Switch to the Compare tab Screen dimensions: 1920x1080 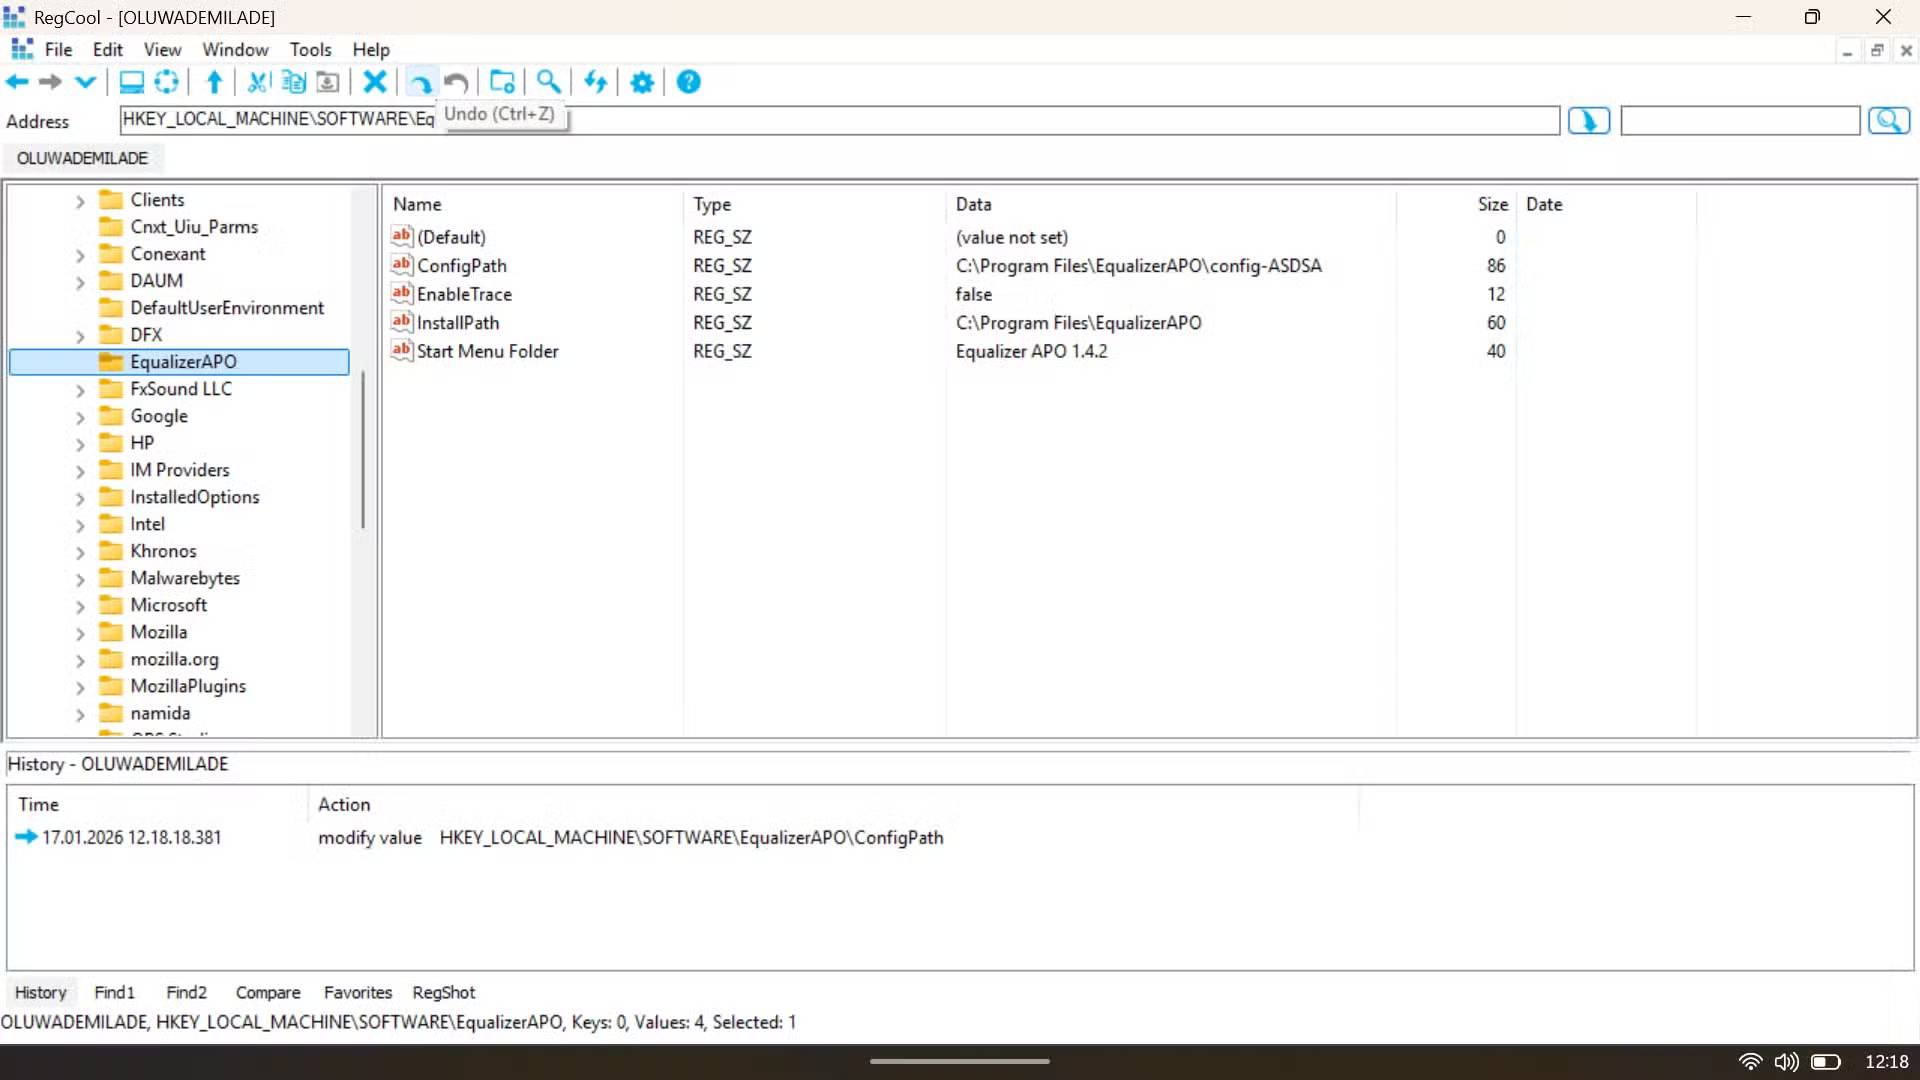point(267,992)
